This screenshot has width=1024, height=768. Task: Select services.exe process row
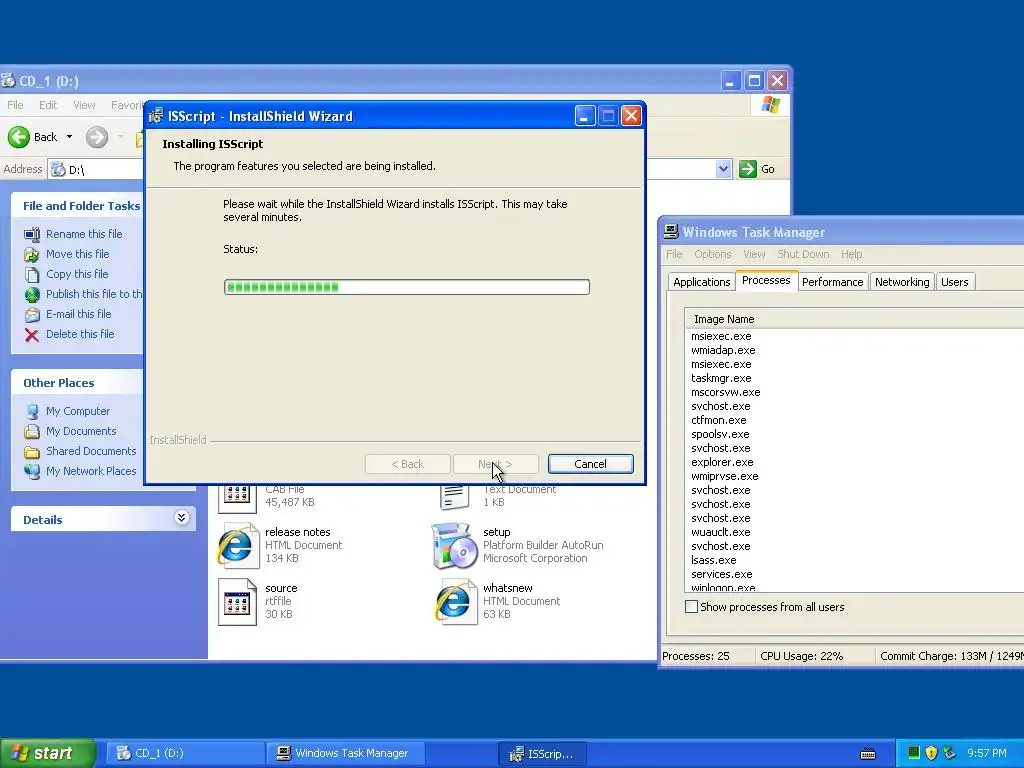(722, 574)
